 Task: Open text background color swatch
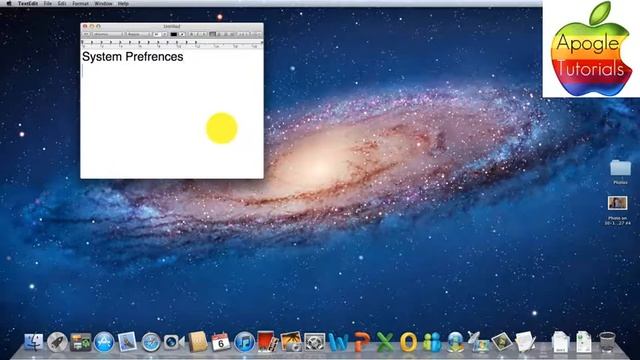[x=182, y=34]
